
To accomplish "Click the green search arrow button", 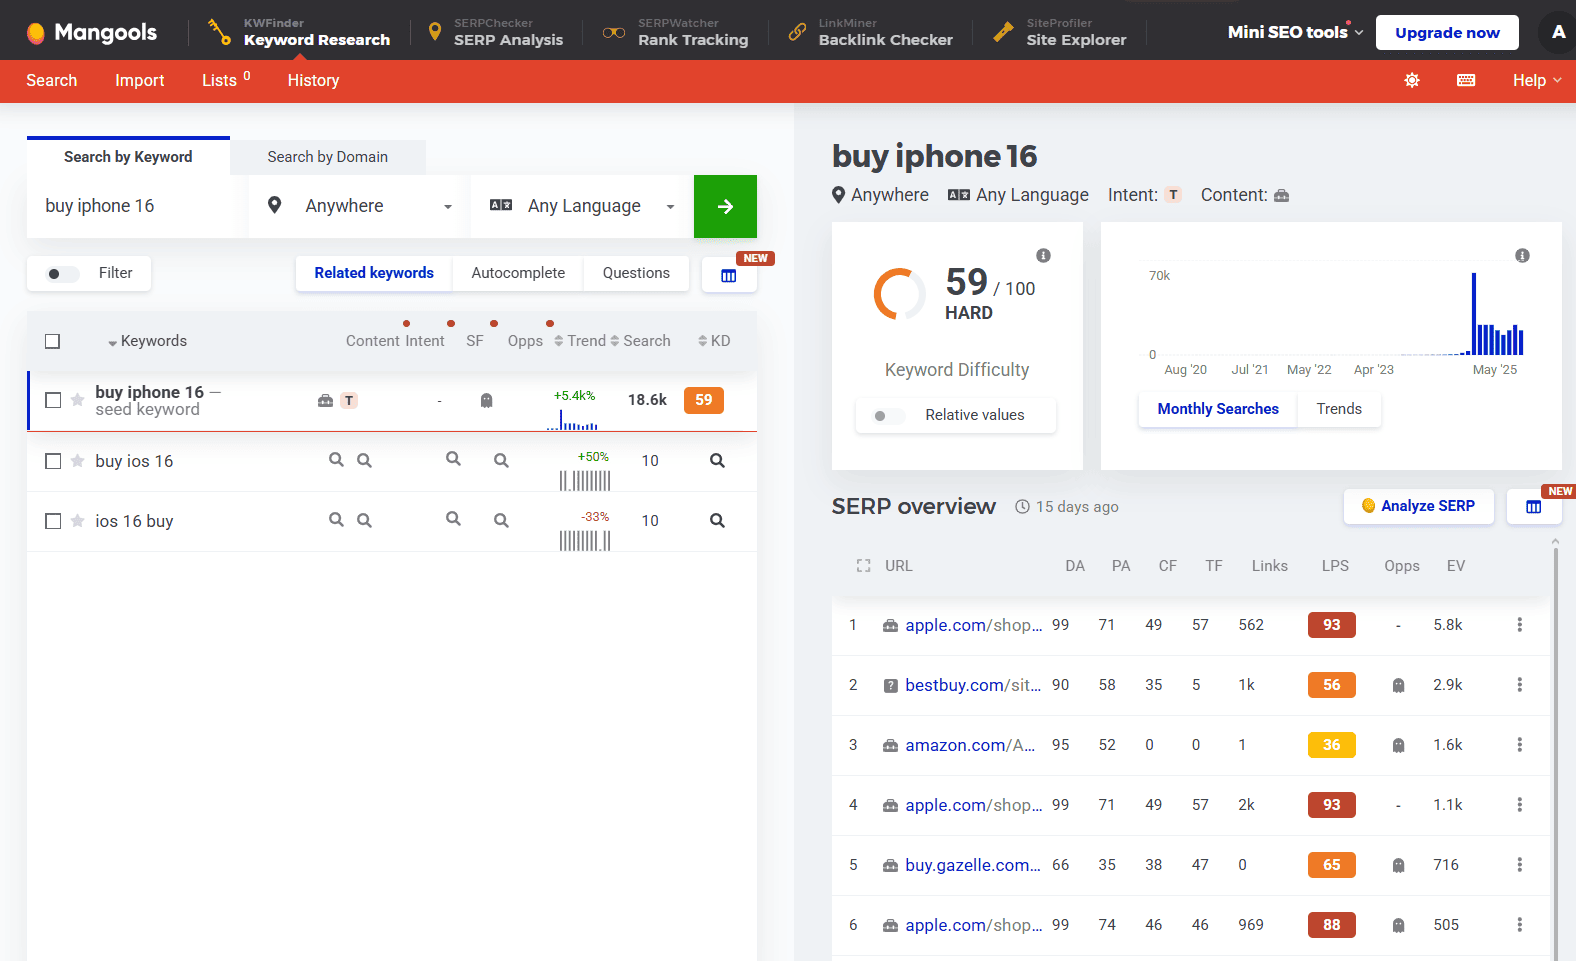I will (x=725, y=207).
